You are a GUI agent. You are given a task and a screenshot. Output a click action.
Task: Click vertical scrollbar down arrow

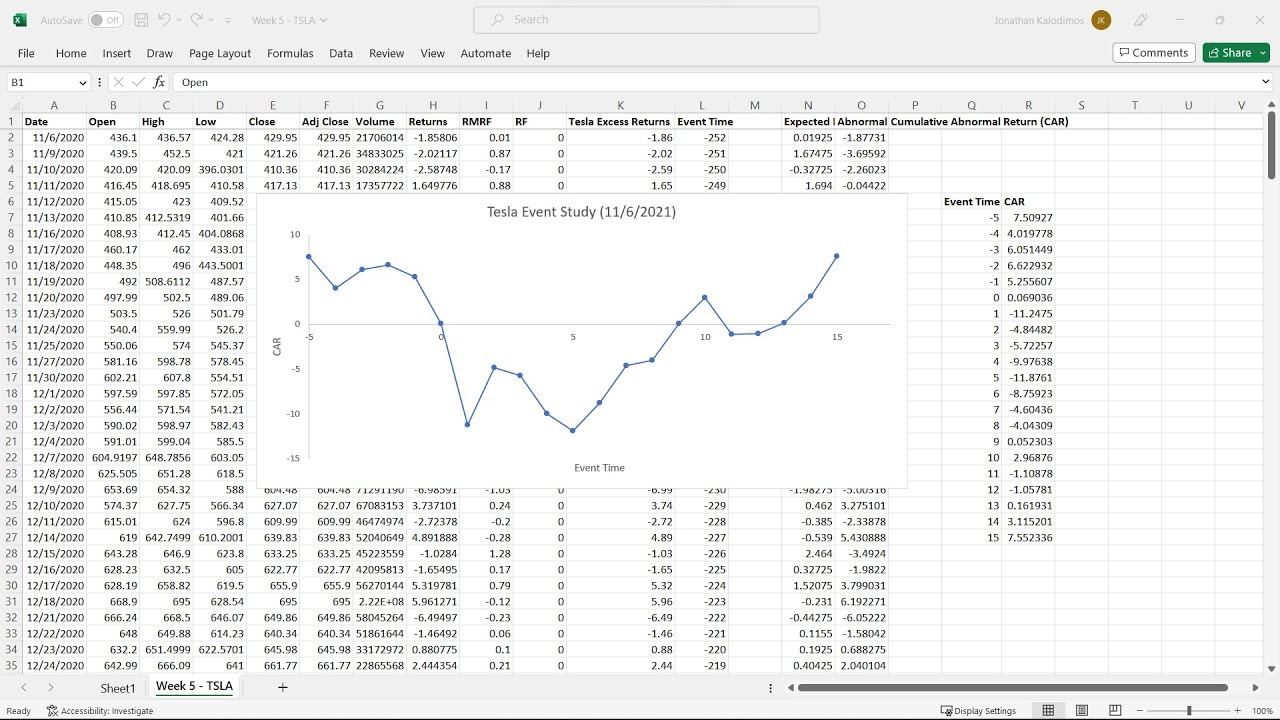(x=1272, y=669)
